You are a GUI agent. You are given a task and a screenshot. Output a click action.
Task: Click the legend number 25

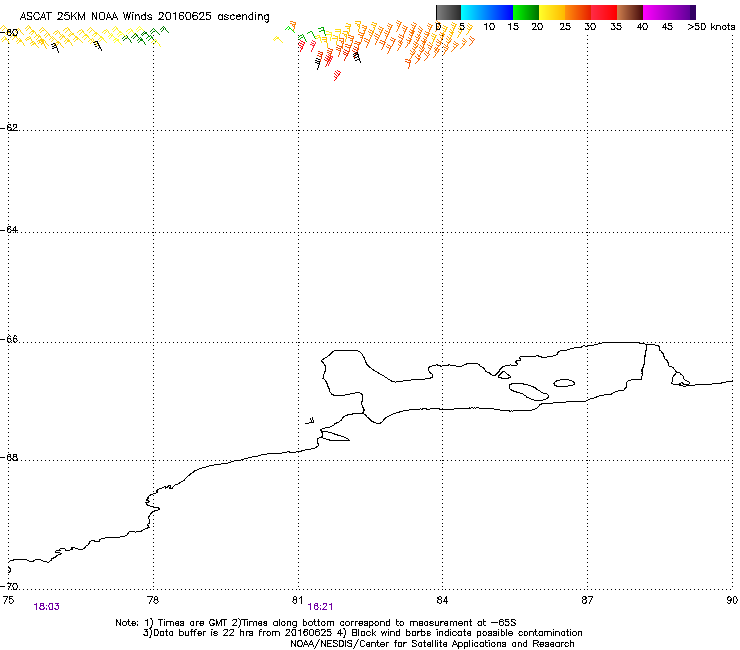click(x=565, y=27)
